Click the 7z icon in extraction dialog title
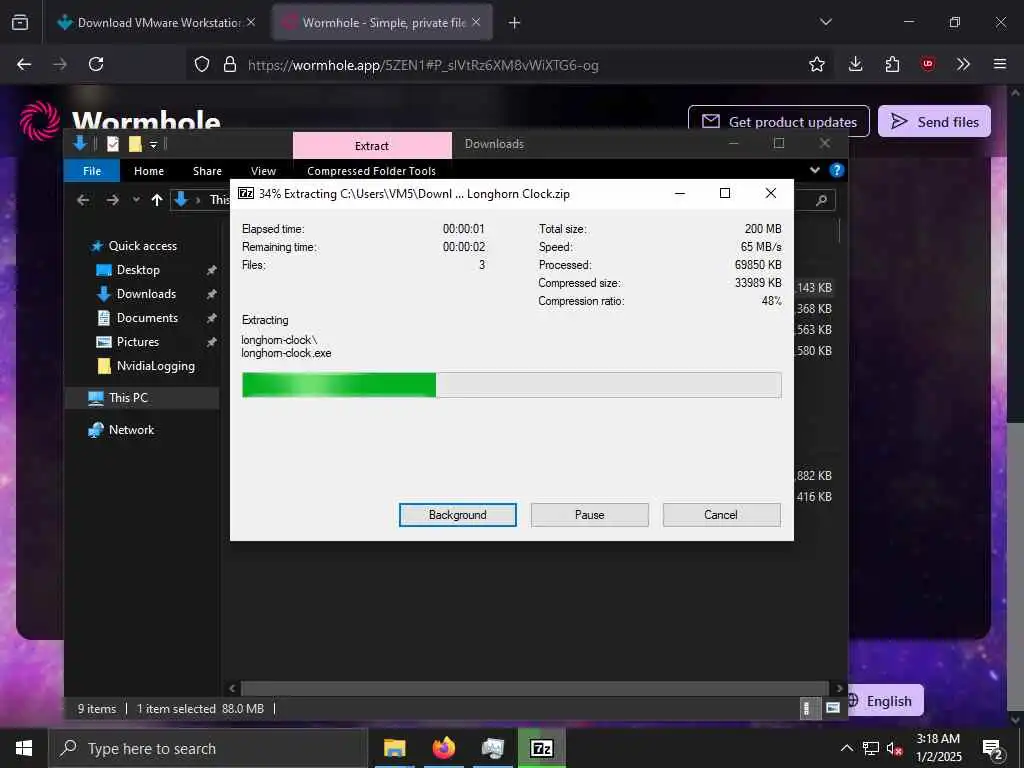This screenshot has height=768, width=1024. tap(246, 193)
